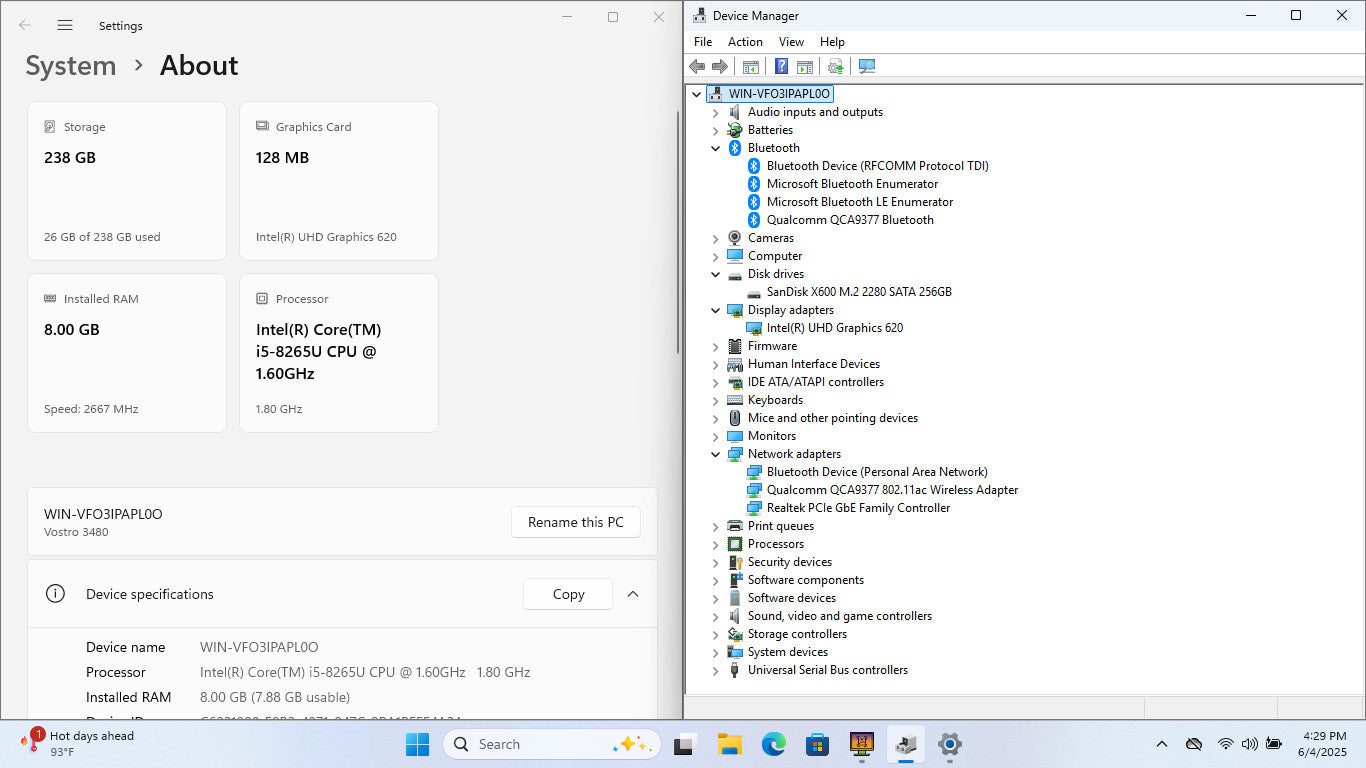
Task: Click volume speaker icon in tray
Action: [x=1249, y=744]
